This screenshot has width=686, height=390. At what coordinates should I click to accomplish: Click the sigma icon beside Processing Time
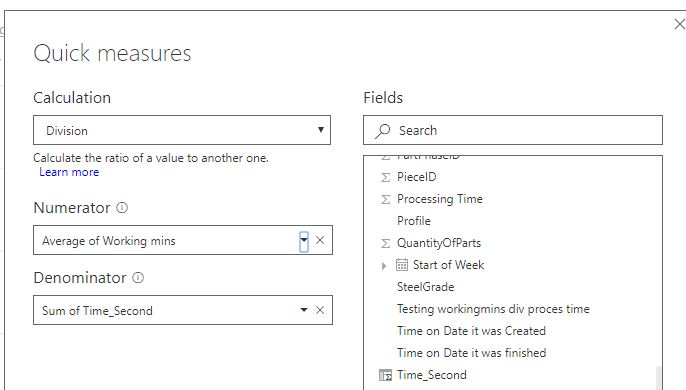(x=385, y=200)
